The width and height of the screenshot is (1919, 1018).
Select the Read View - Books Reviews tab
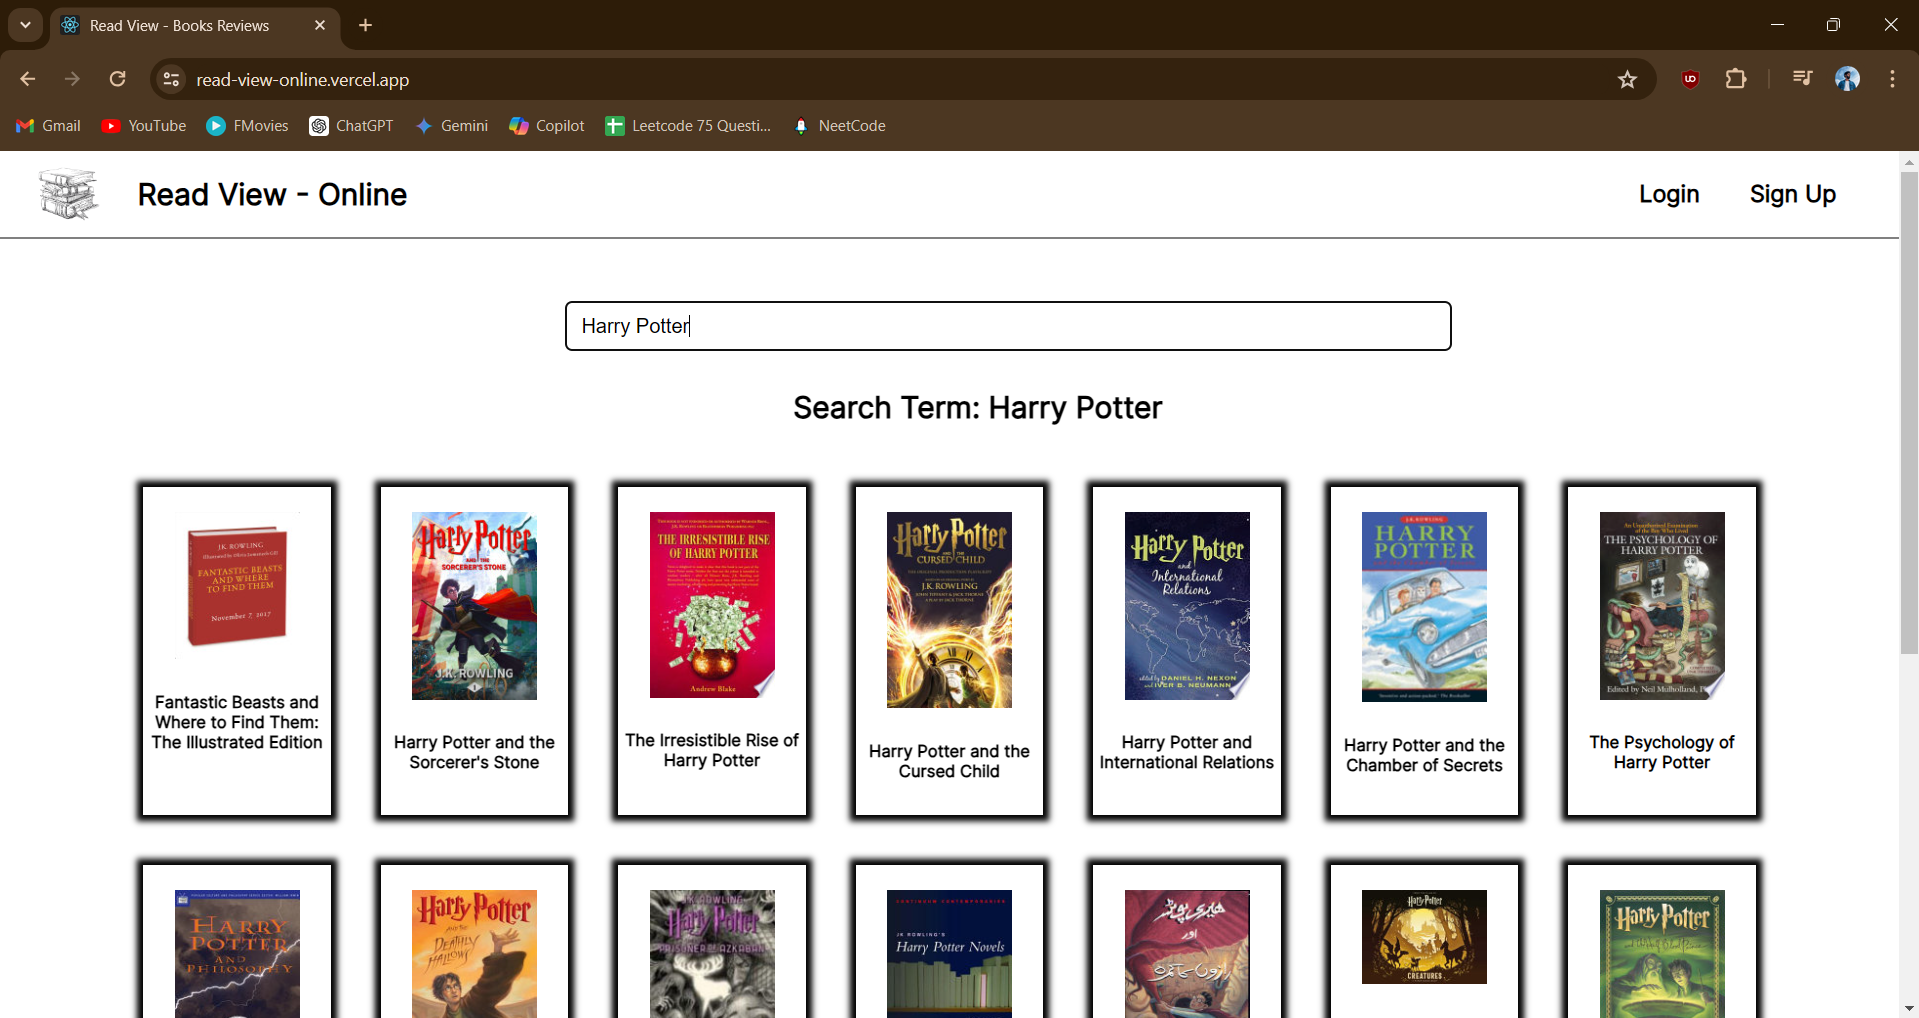(x=196, y=25)
